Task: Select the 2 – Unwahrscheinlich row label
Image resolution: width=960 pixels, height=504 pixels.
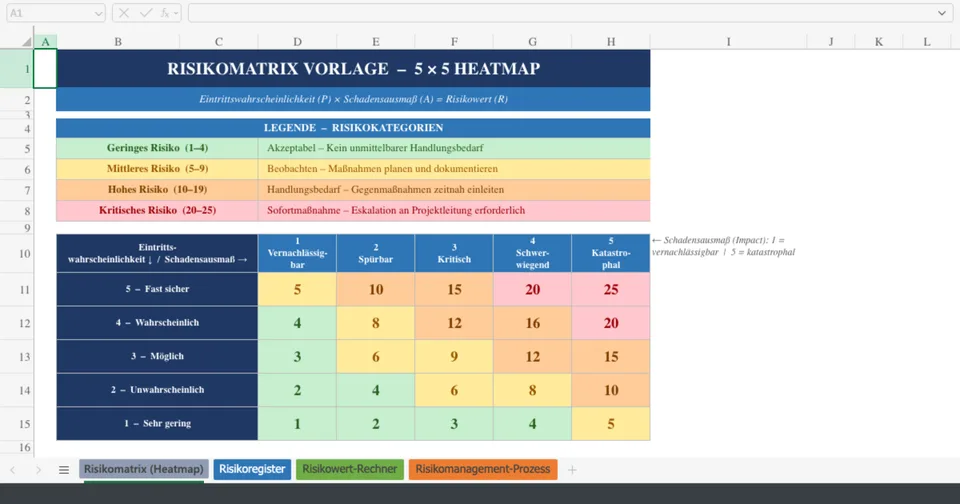Action: [157, 390]
